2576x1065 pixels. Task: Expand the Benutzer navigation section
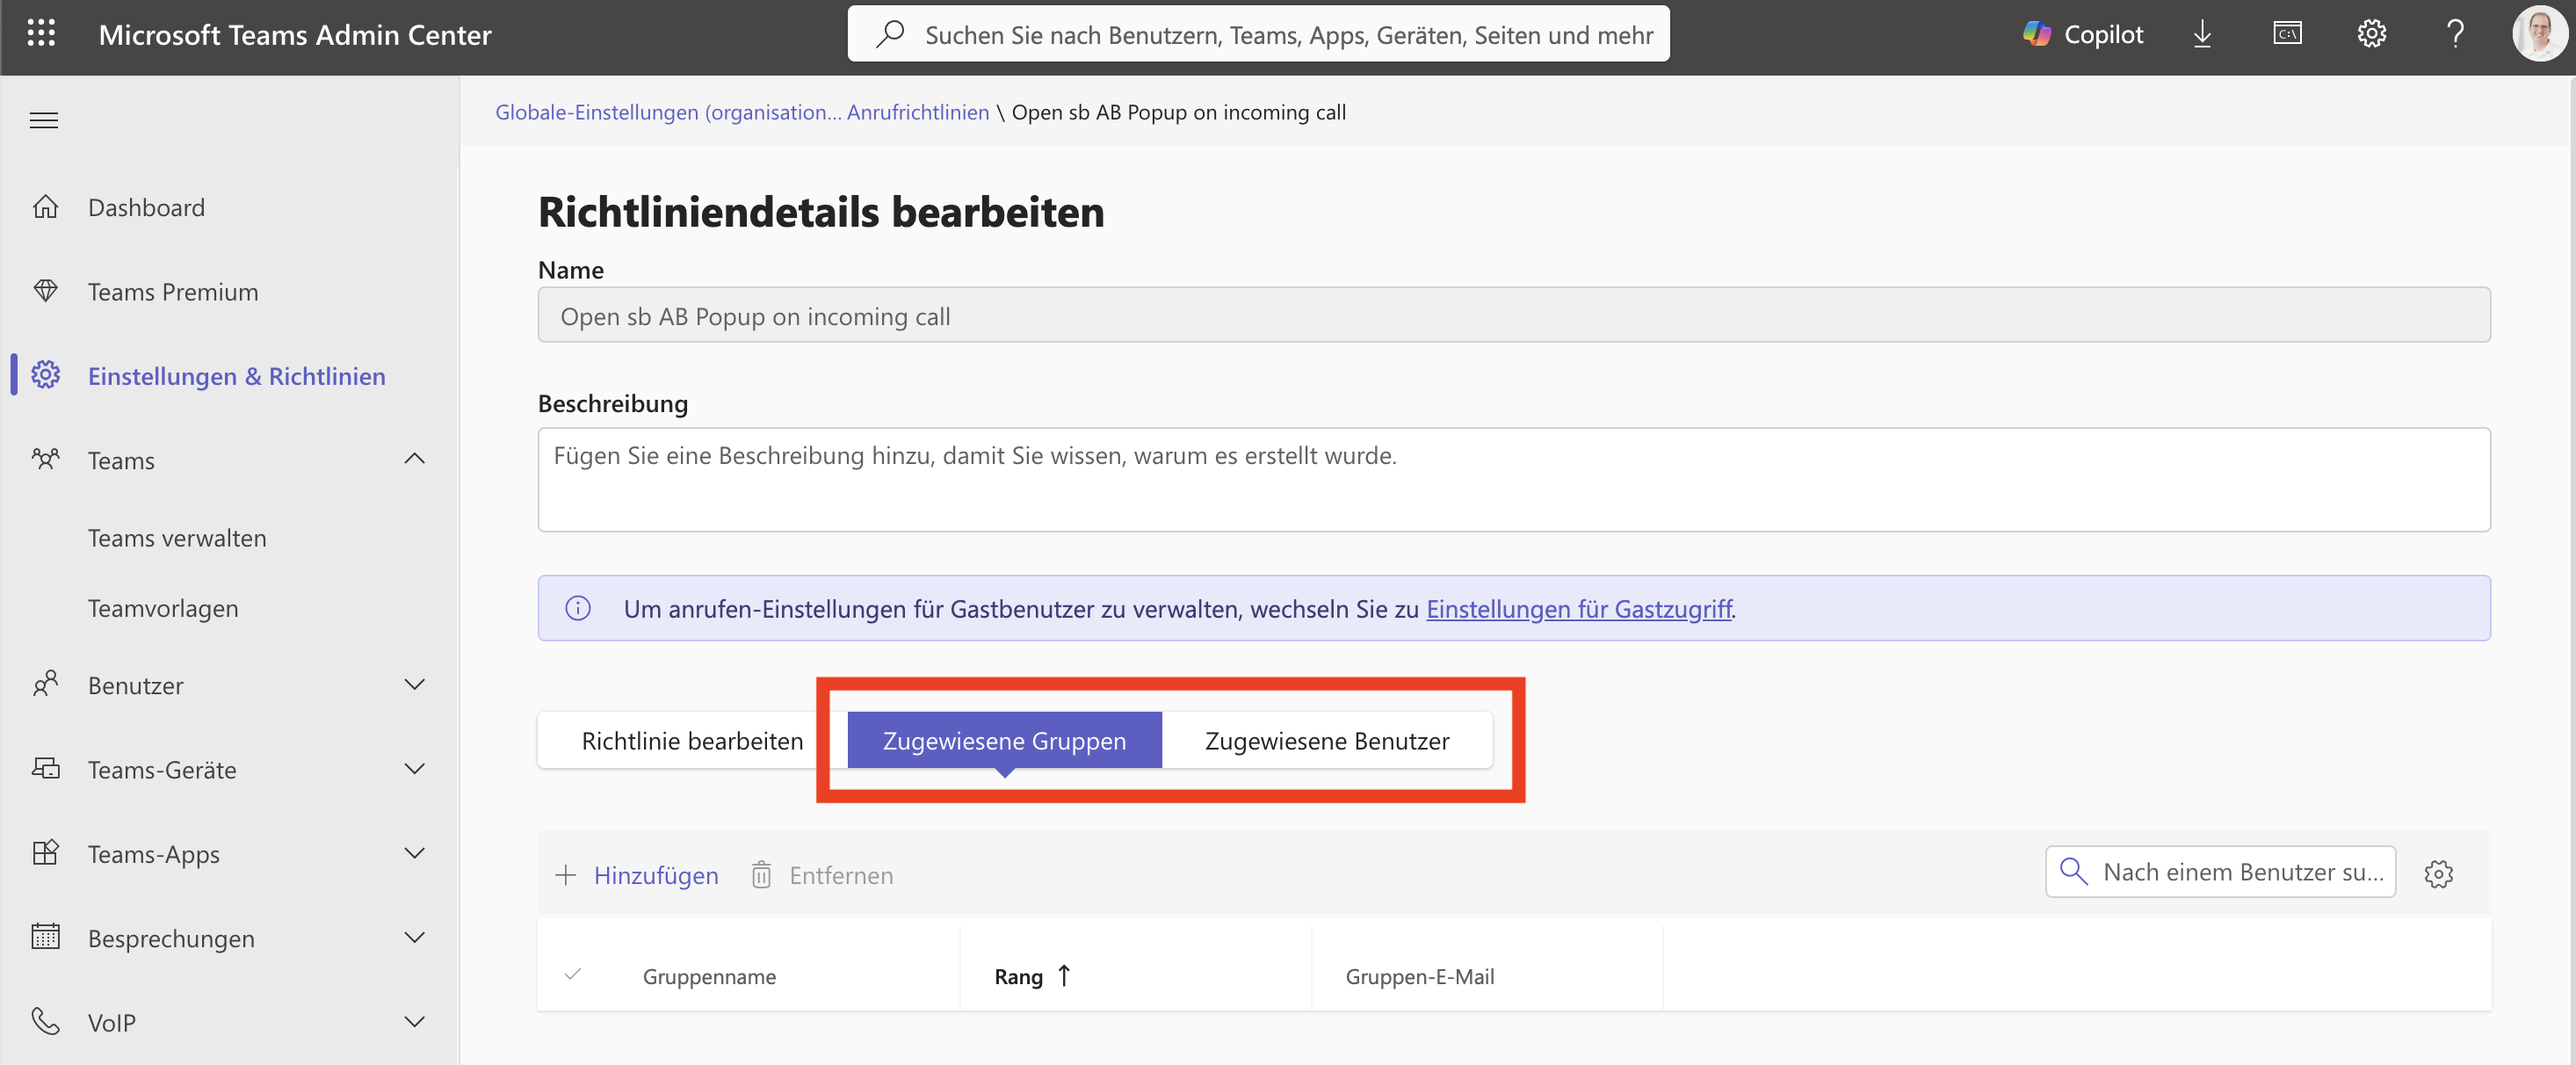point(414,685)
